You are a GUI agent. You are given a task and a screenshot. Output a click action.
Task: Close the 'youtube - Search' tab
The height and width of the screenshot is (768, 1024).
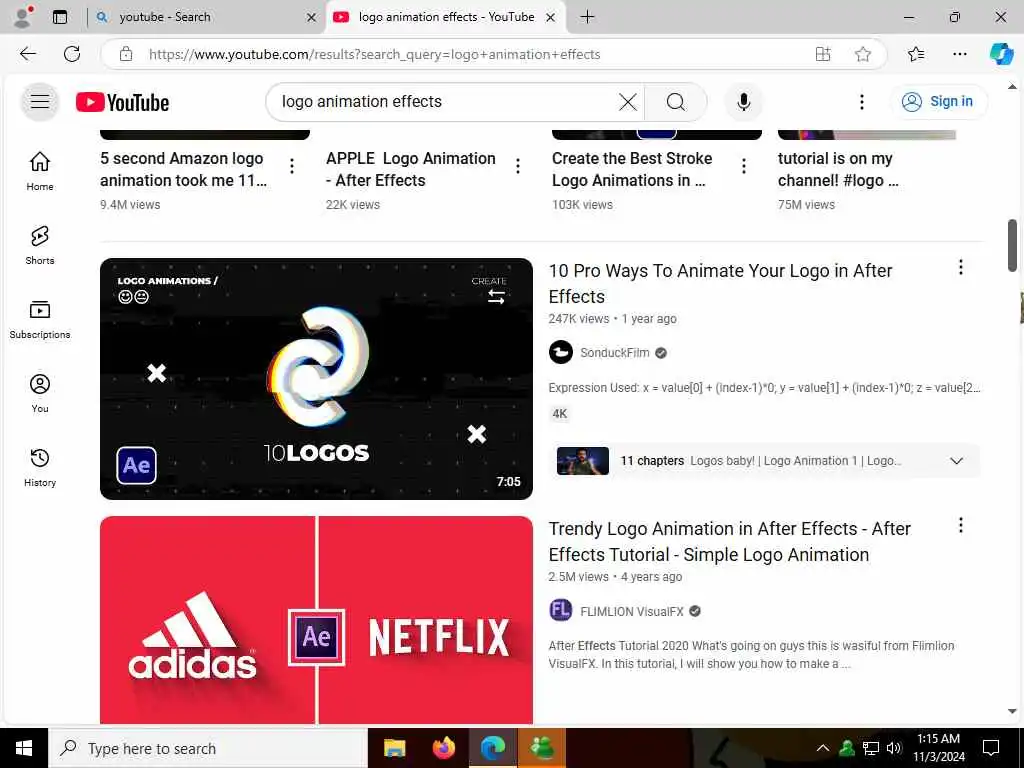[312, 18]
